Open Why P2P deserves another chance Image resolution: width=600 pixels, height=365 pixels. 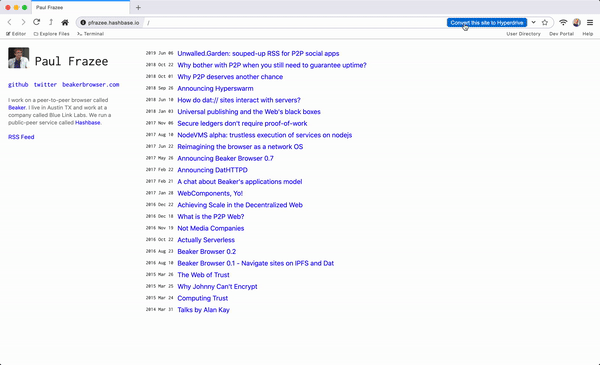[x=230, y=77]
